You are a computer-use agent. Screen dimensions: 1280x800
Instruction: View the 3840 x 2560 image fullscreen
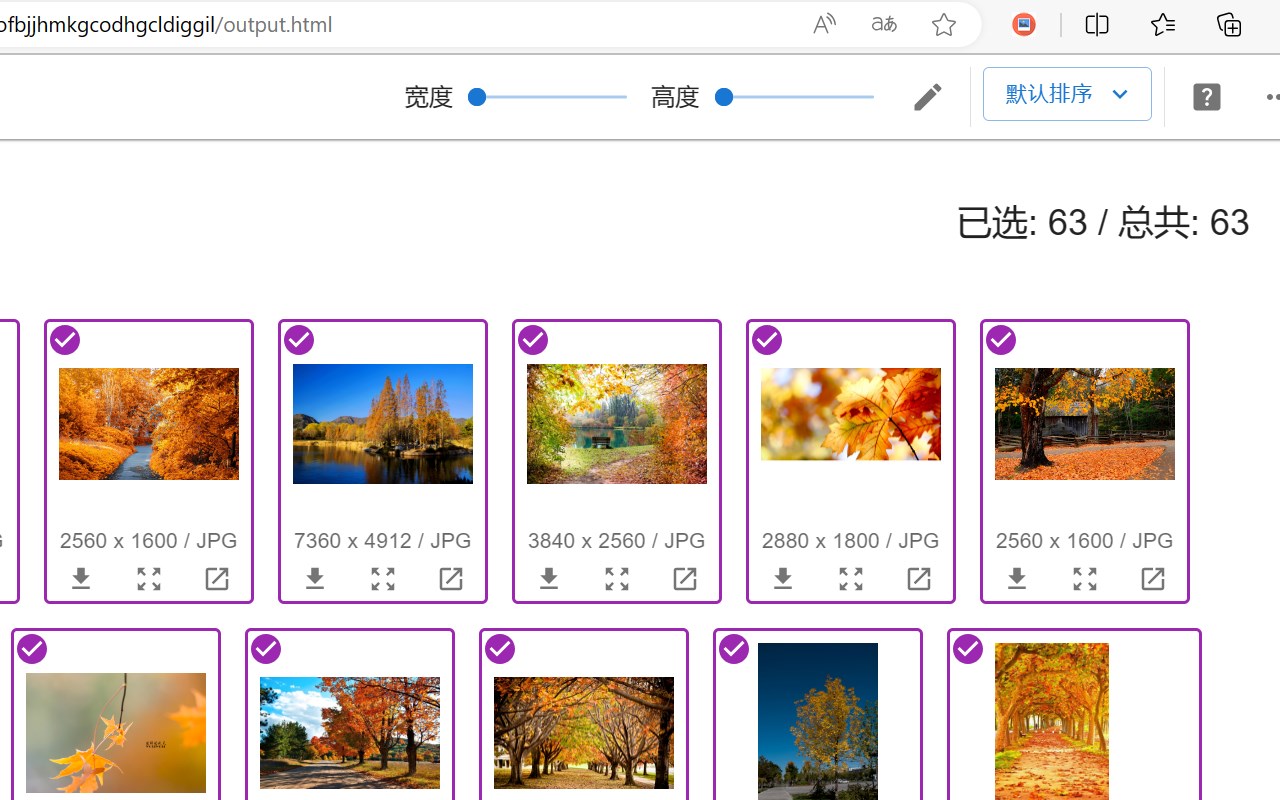(x=617, y=579)
